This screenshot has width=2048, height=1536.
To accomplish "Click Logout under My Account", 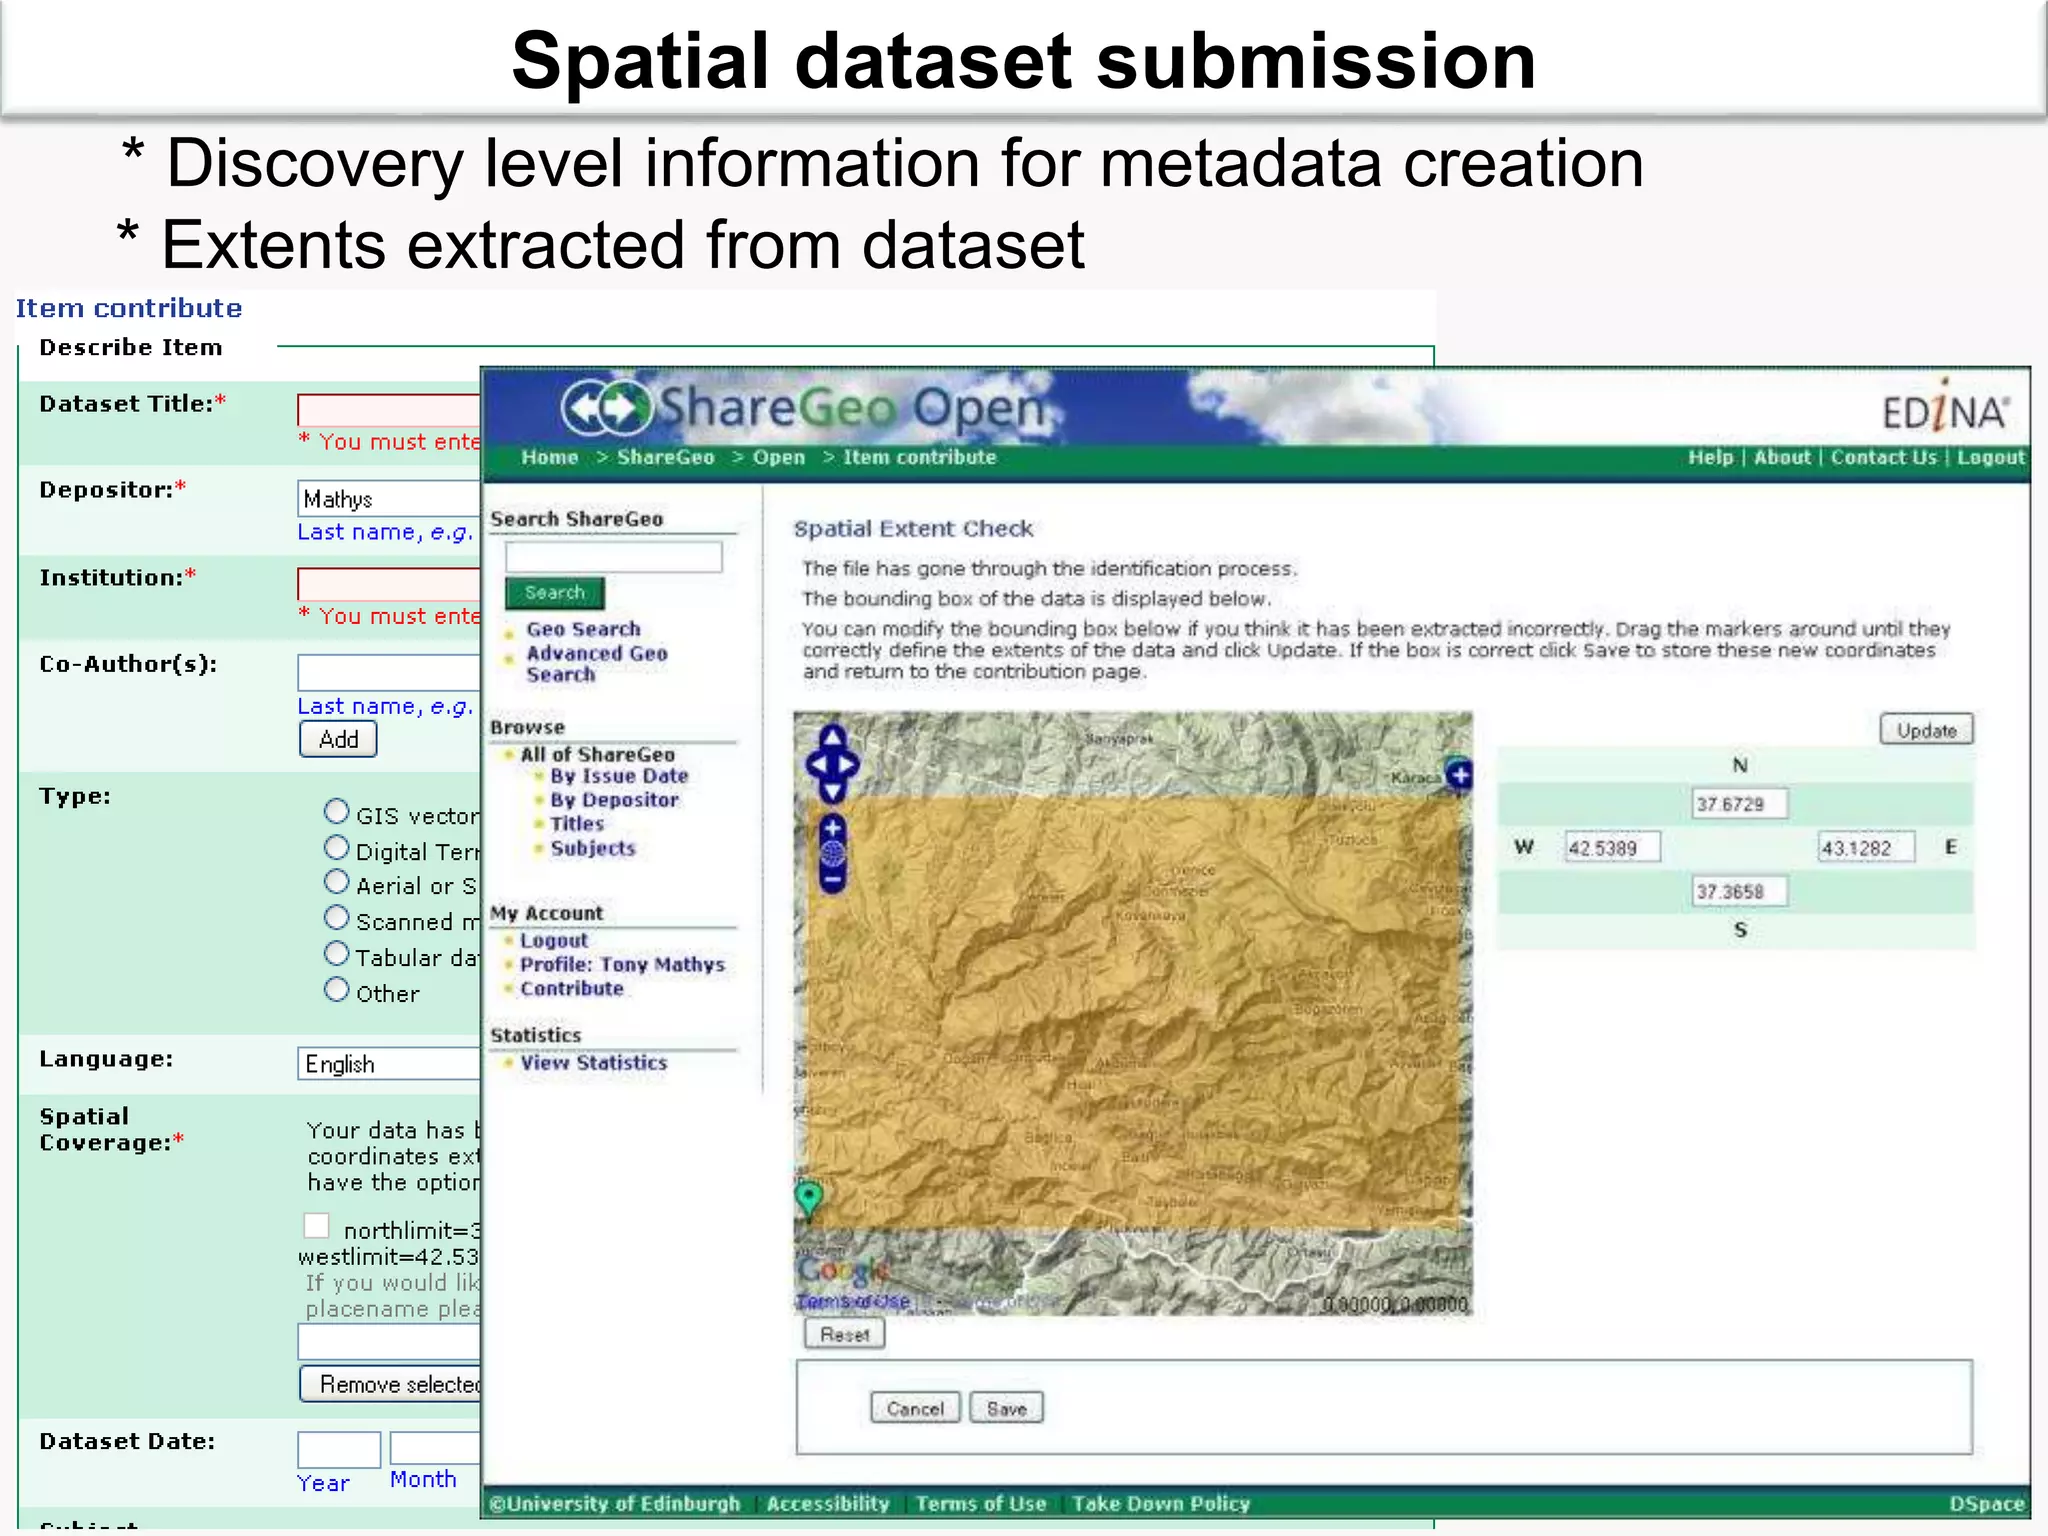I will pos(554,941).
